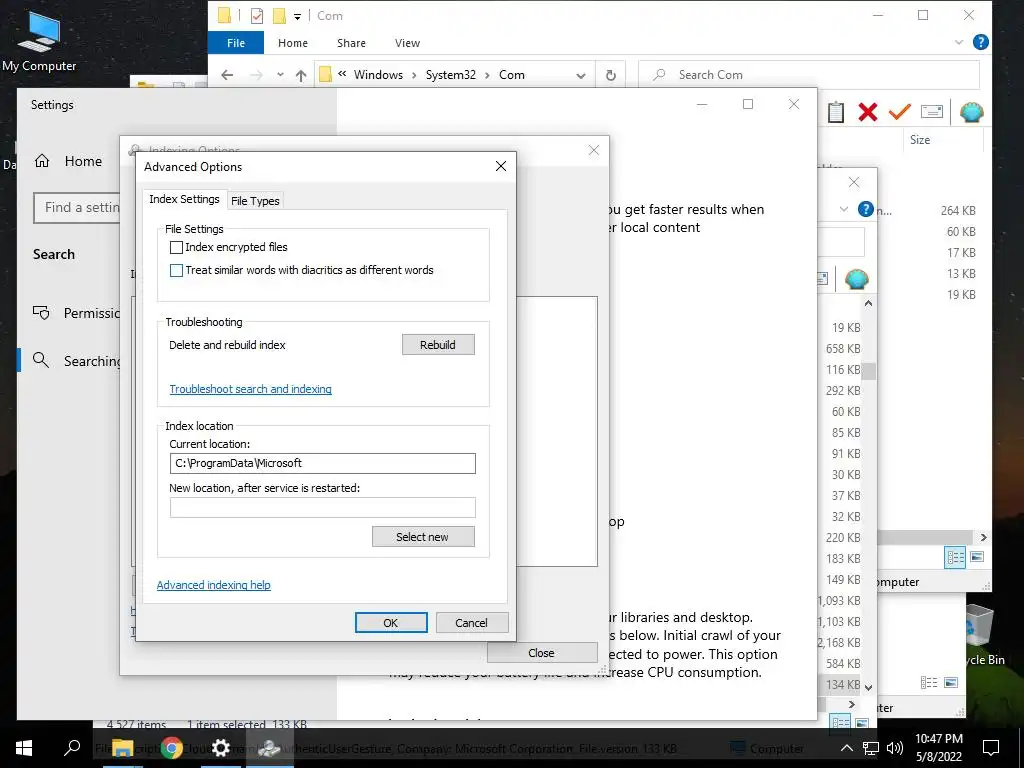The image size is (1024, 768).
Task: Close the Advanced Options dialog
Action: (x=501, y=167)
